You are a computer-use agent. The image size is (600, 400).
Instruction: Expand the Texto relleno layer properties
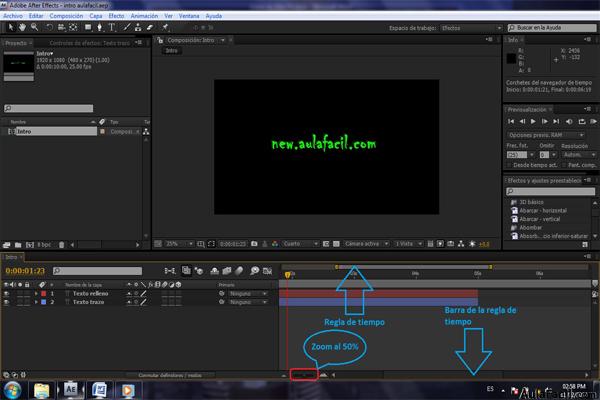pyautogui.click(x=36, y=294)
